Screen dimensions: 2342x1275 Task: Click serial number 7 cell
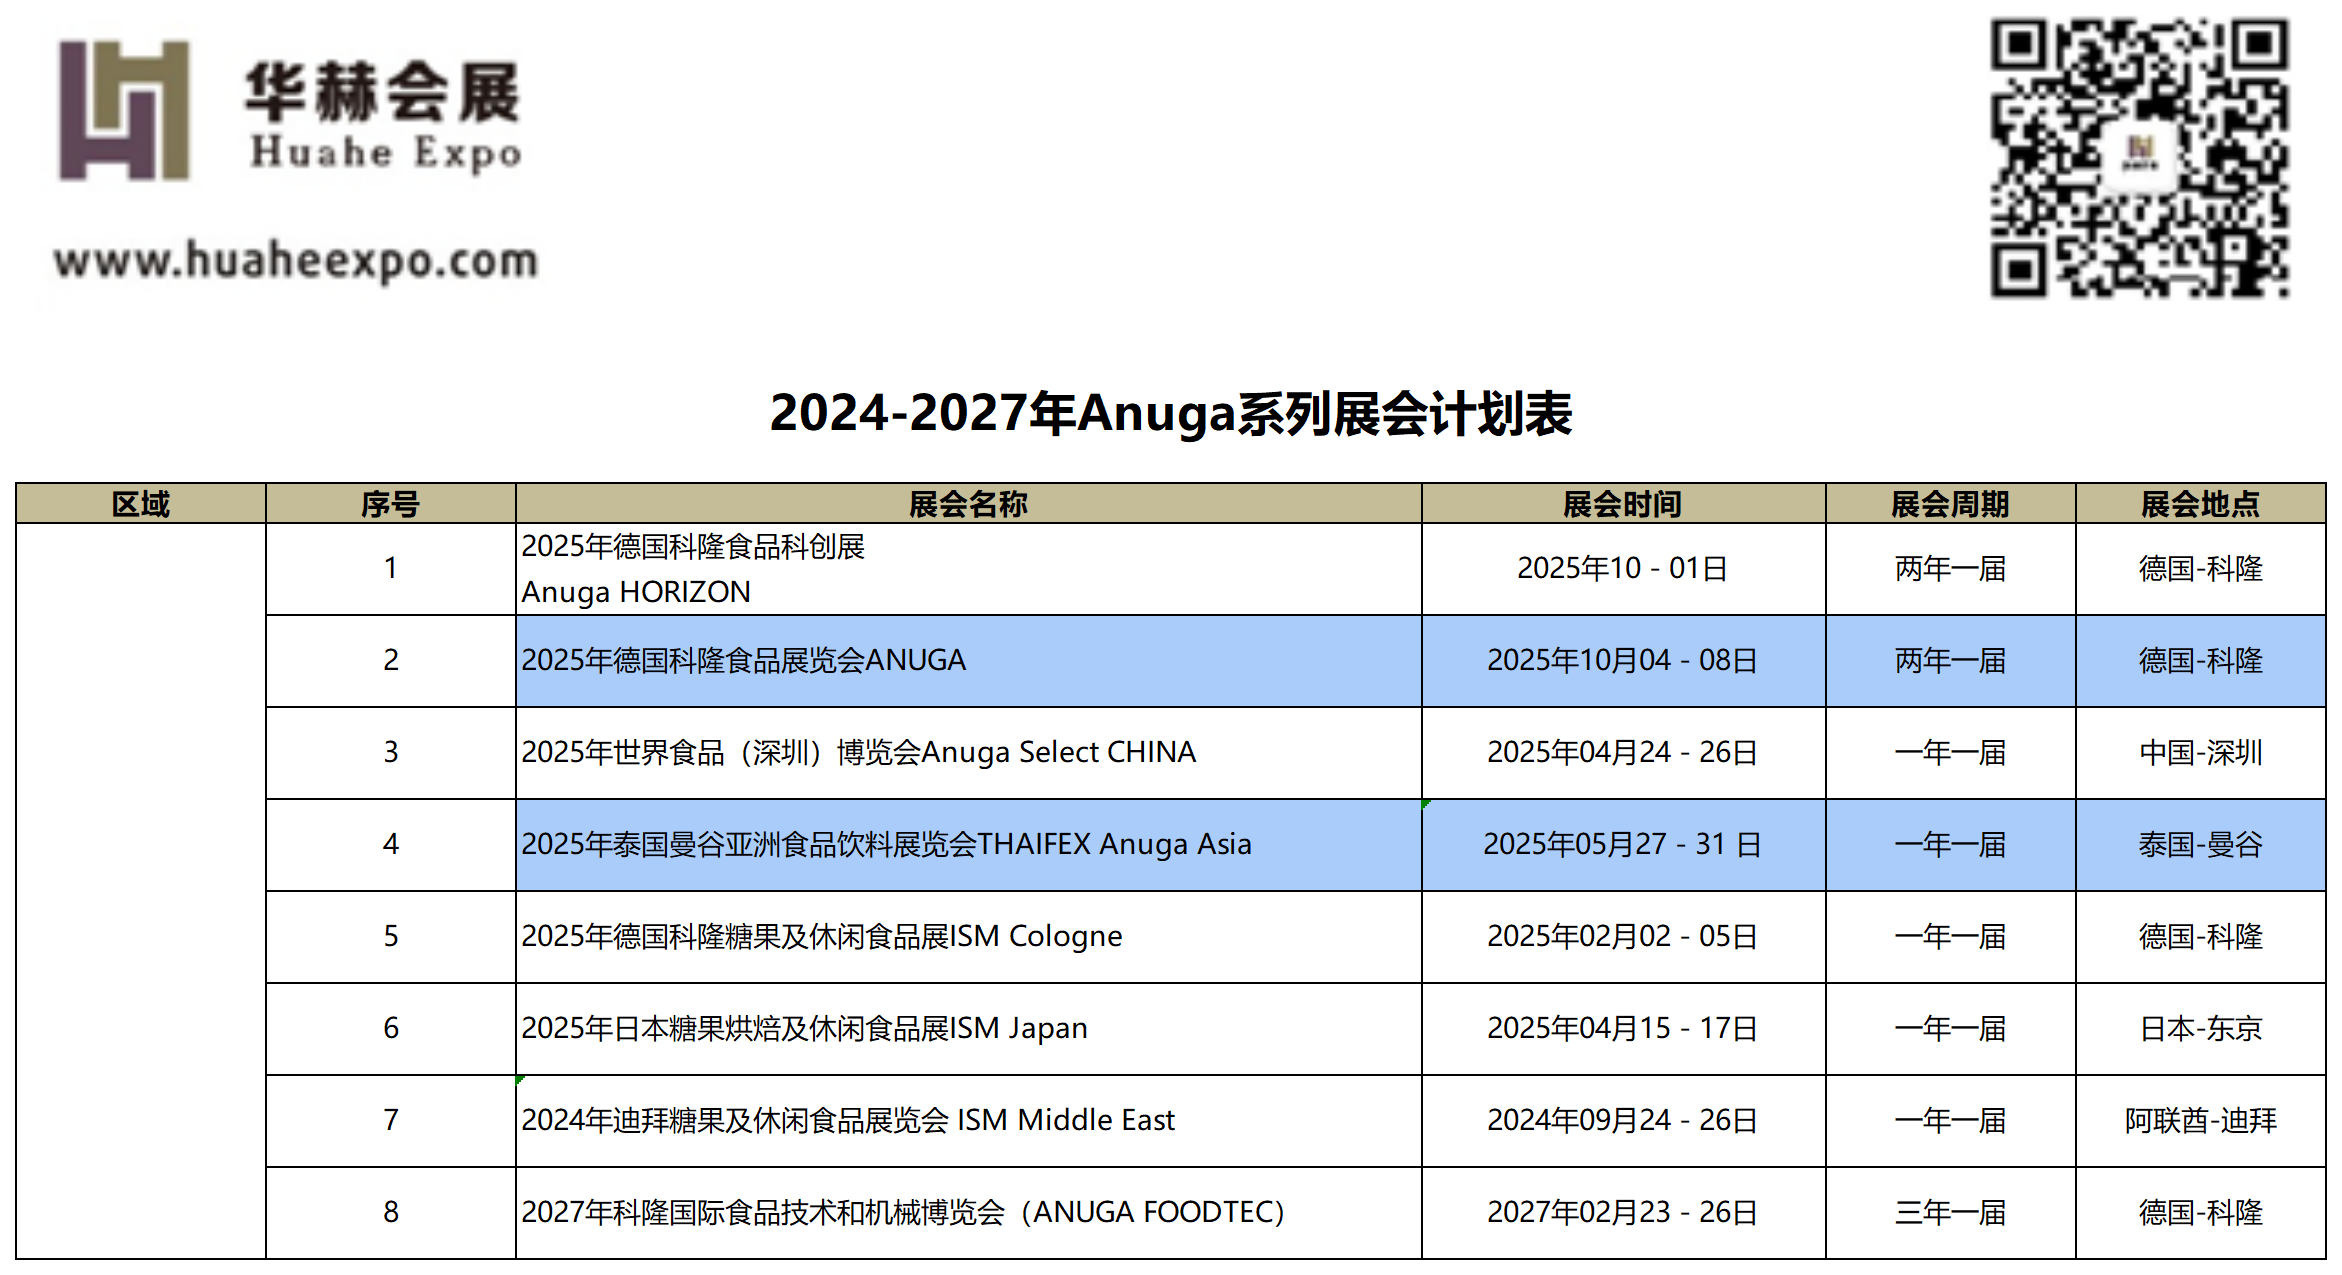pyautogui.click(x=391, y=1121)
